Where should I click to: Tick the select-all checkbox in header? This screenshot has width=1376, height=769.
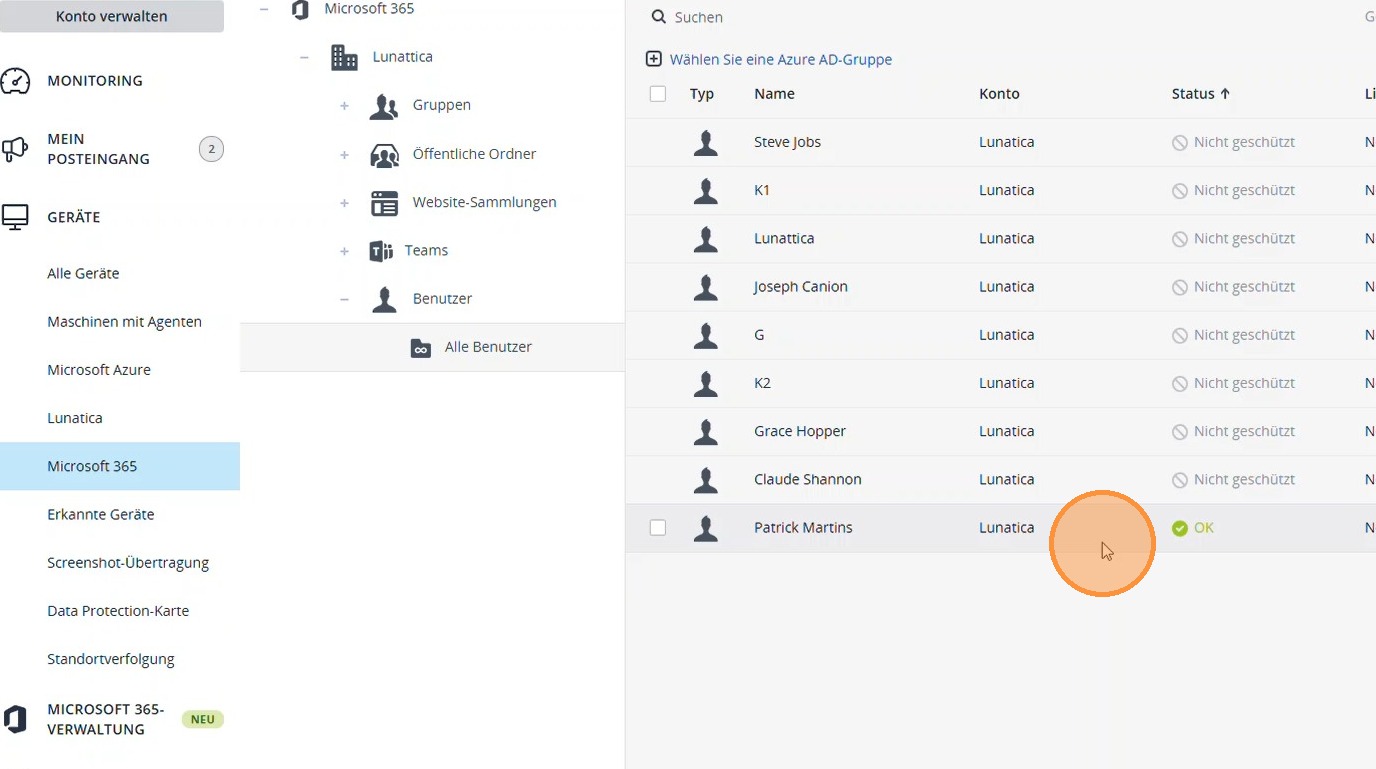(x=658, y=94)
